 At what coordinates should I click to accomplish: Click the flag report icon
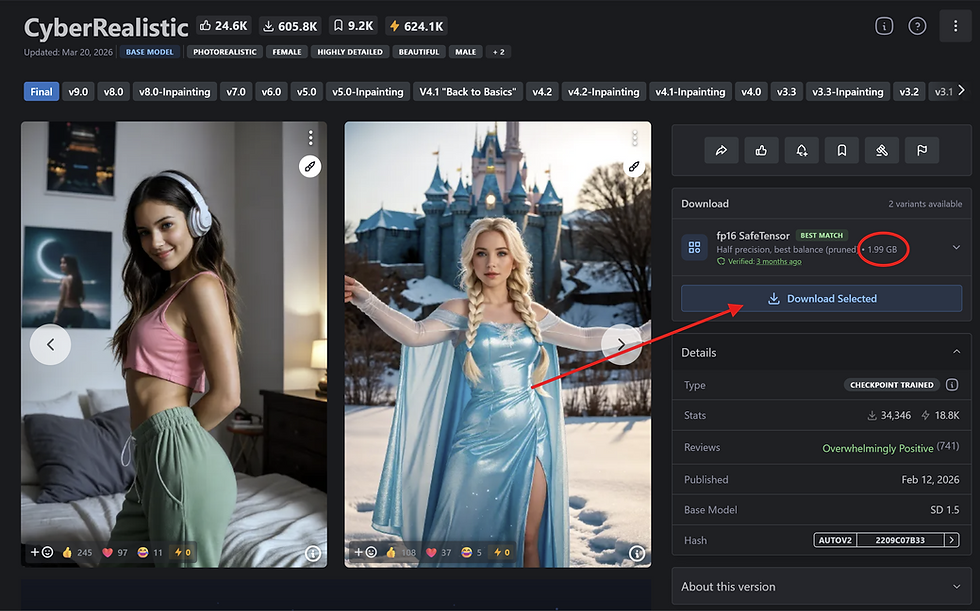[922, 151]
